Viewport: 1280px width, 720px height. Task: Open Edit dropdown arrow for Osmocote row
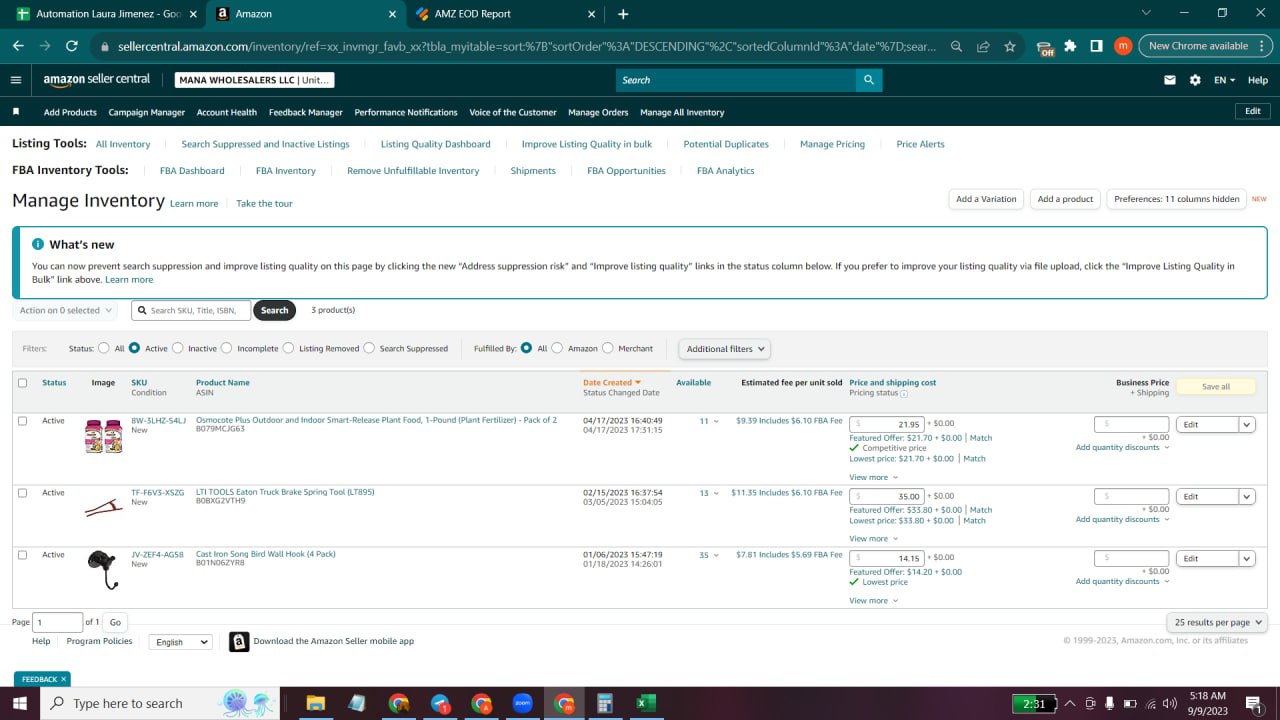(1247, 424)
